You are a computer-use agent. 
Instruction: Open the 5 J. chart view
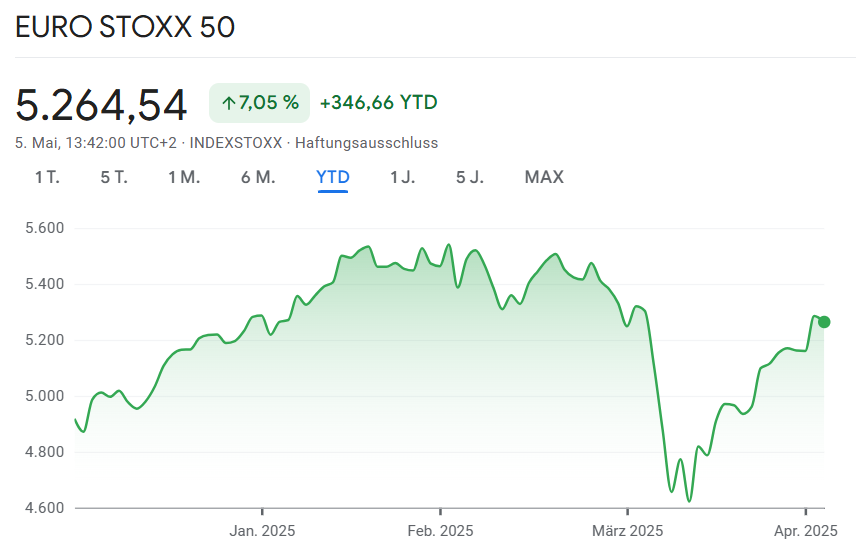470,177
